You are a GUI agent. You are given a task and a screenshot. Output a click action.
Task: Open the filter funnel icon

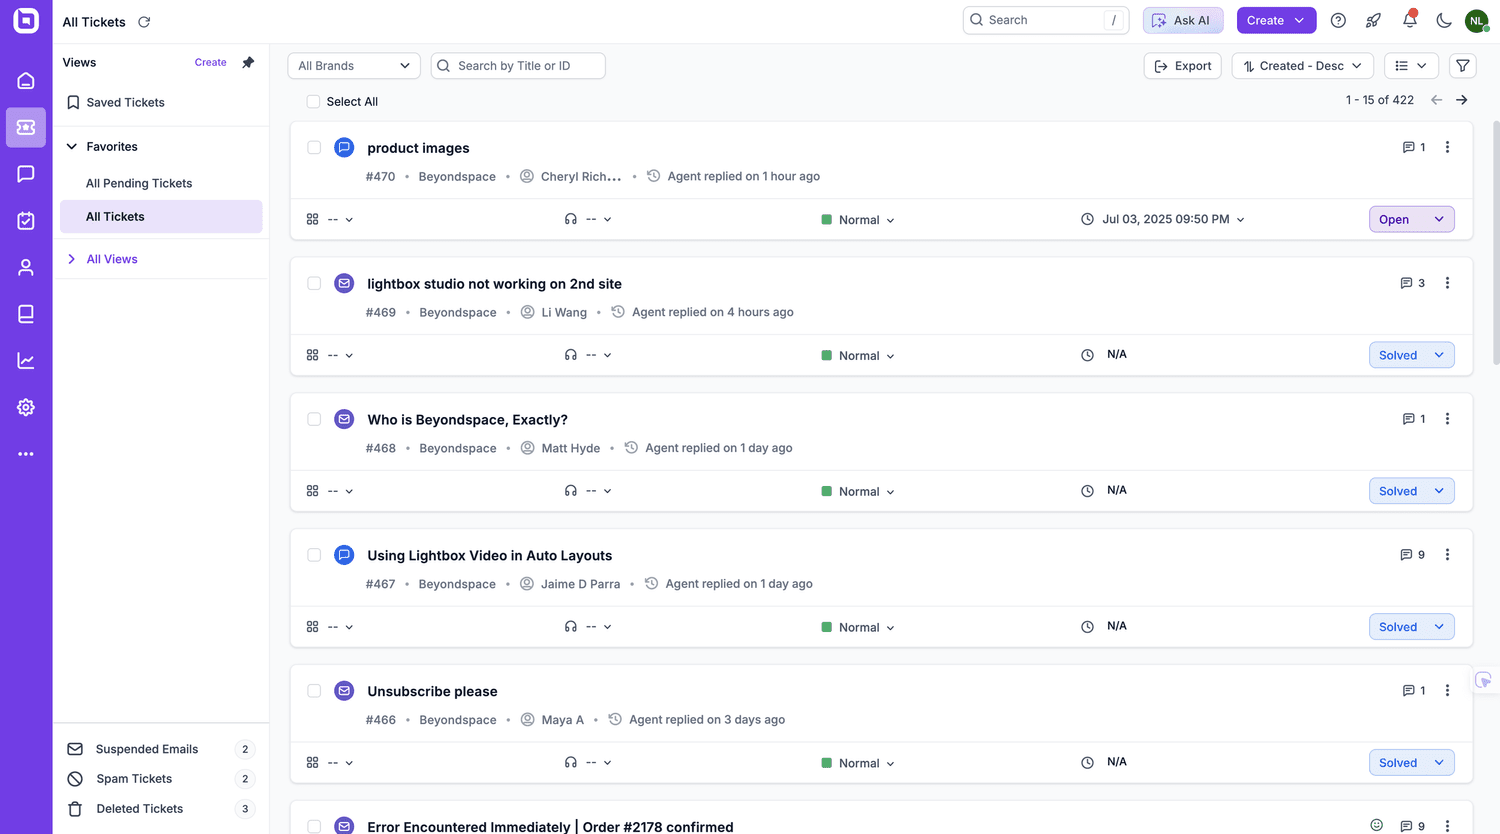[x=1463, y=66]
